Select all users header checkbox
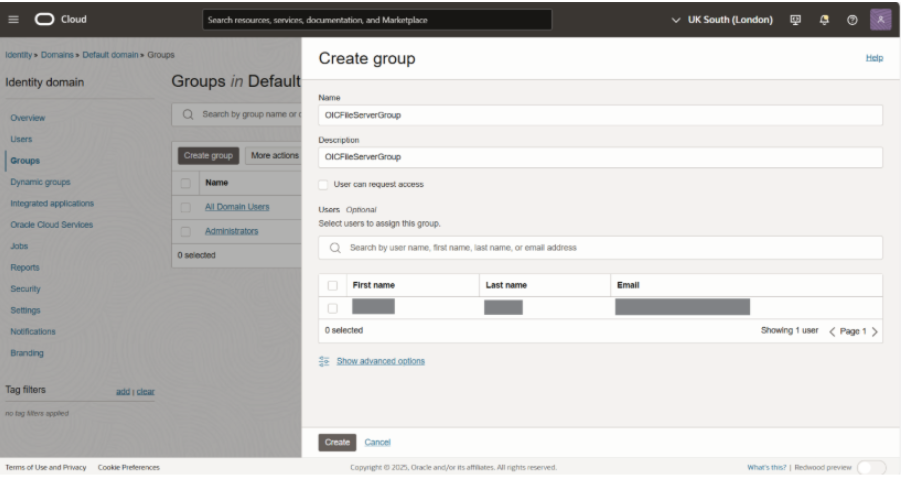The width and height of the screenshot is (909, 485). click(332, 286)
